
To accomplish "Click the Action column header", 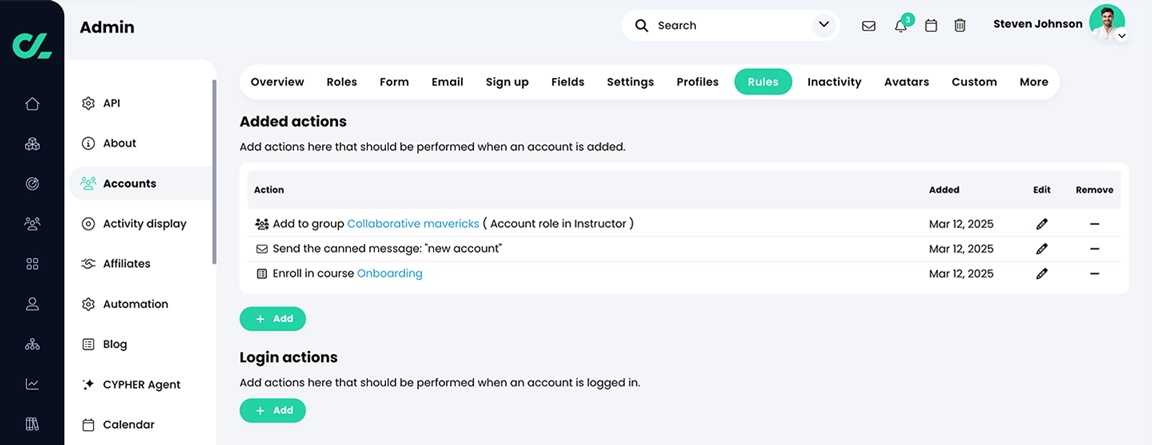I will coord(269,190).
